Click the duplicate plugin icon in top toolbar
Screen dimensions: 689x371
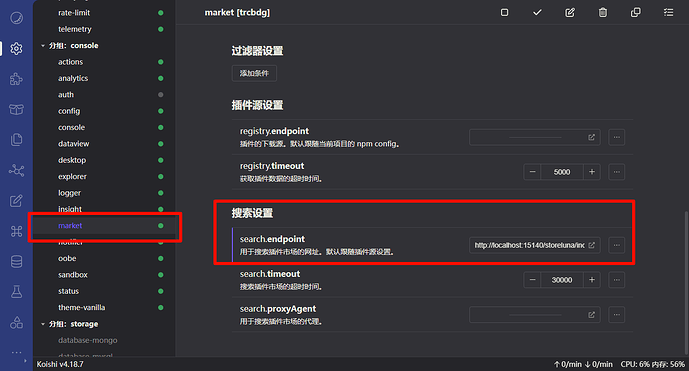point(635,12)
